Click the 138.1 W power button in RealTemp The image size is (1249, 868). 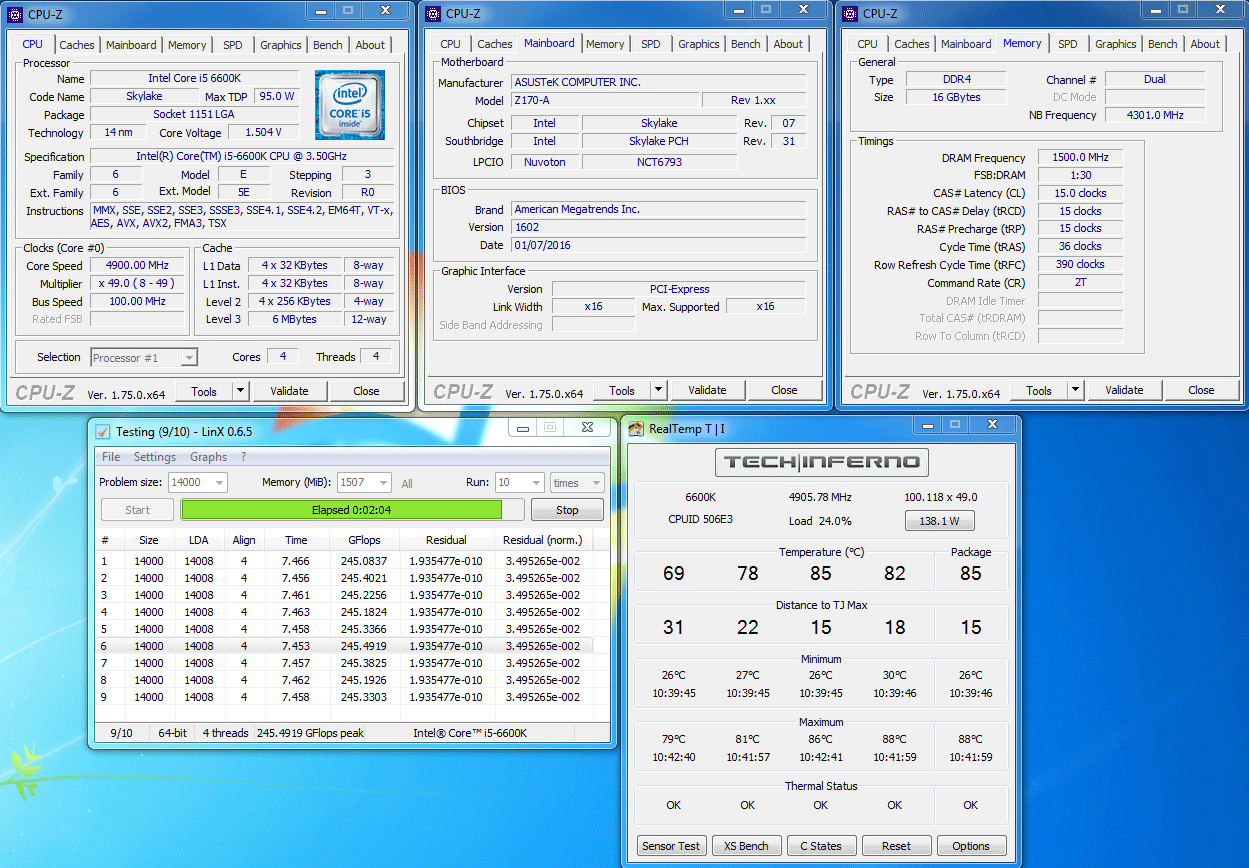[939, 521]
